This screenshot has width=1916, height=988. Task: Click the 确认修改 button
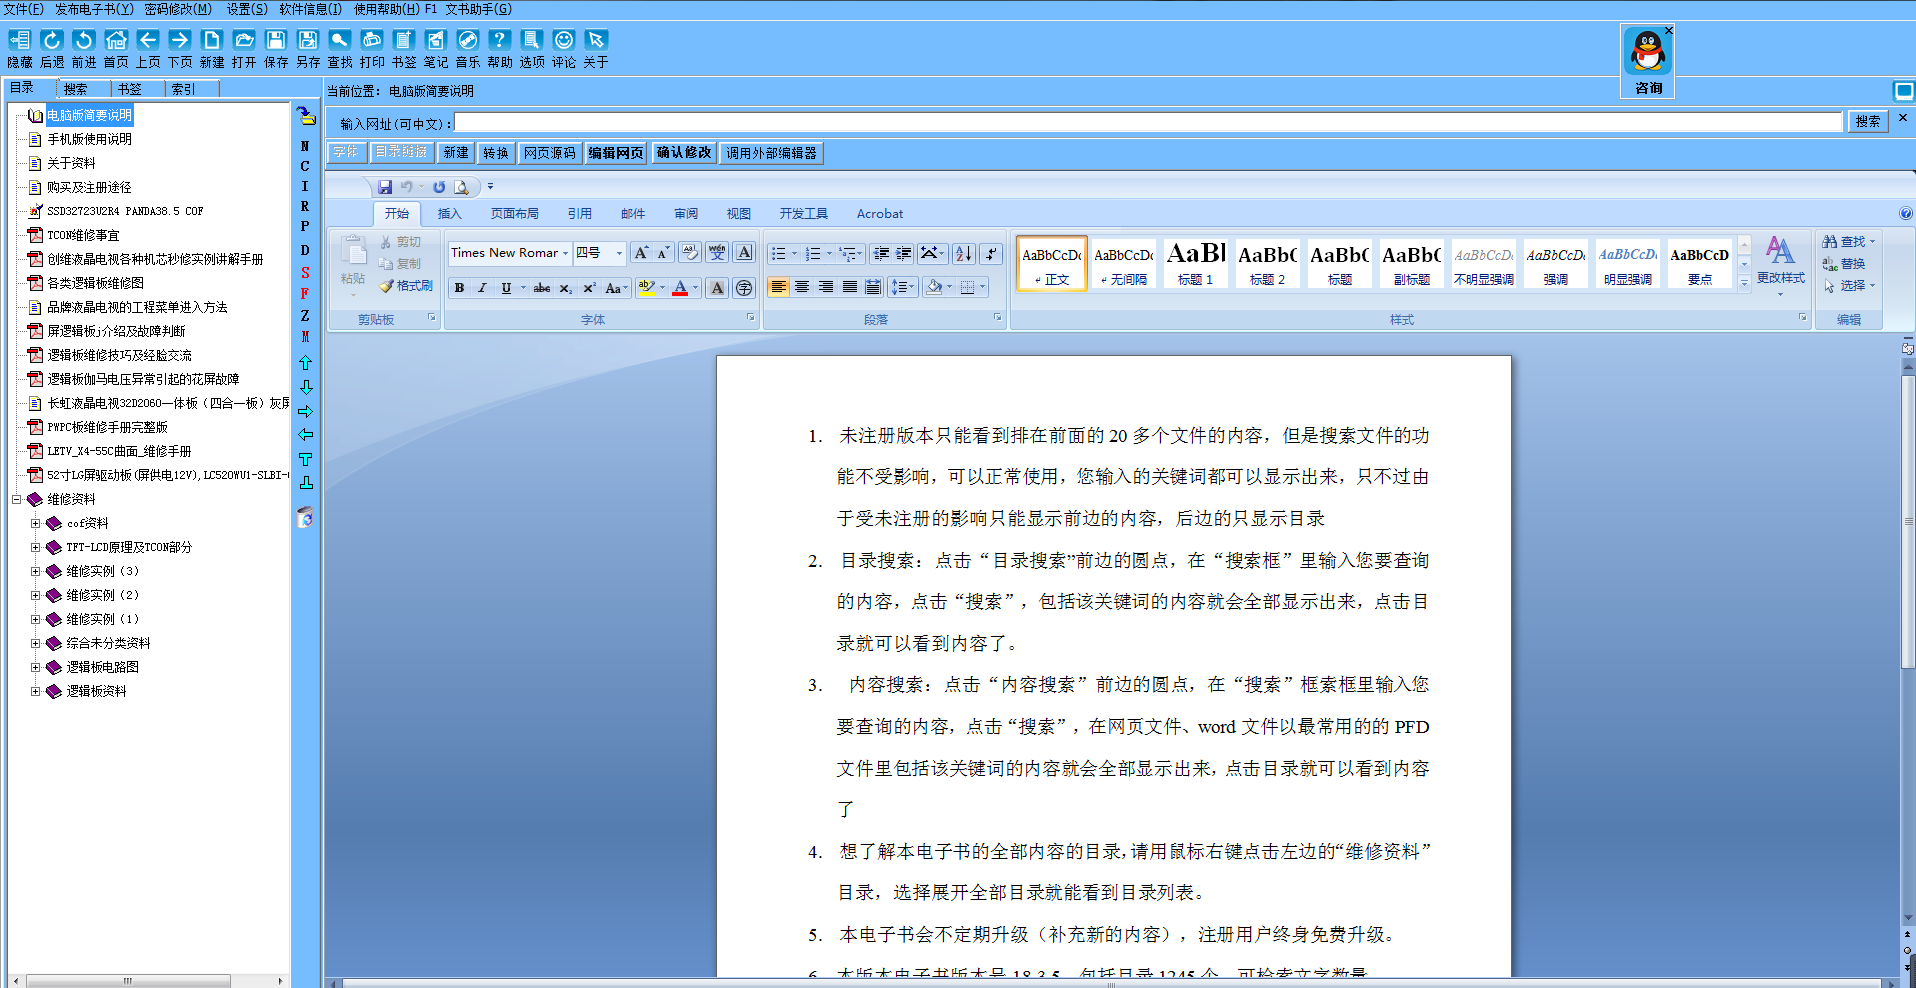(x=684, y=153)
